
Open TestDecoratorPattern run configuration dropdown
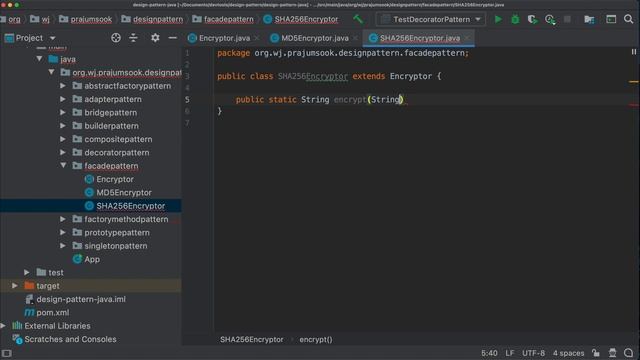431,19
